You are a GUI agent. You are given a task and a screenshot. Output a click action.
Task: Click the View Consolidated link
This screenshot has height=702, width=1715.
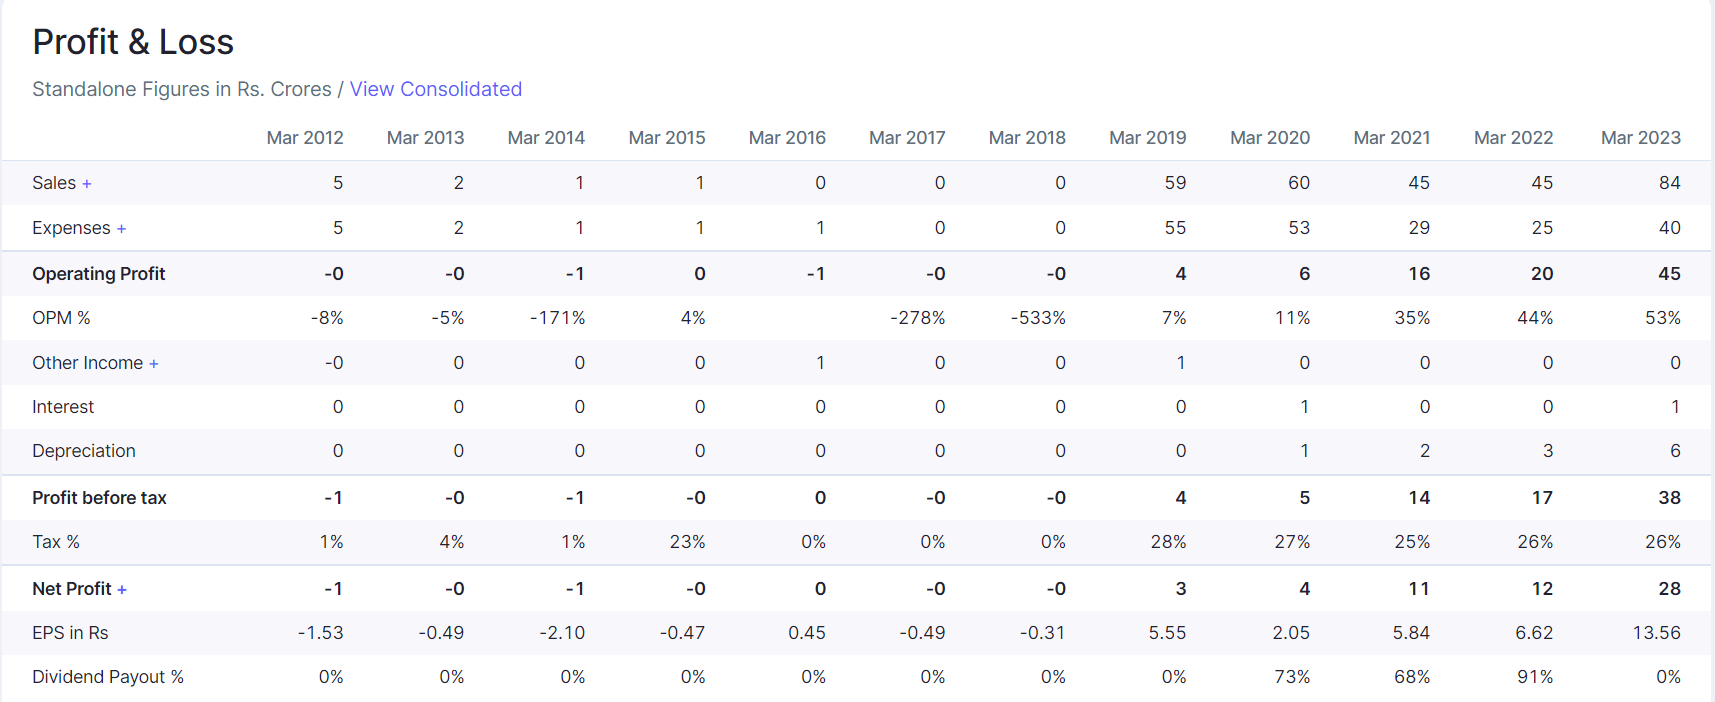point(435,89)
